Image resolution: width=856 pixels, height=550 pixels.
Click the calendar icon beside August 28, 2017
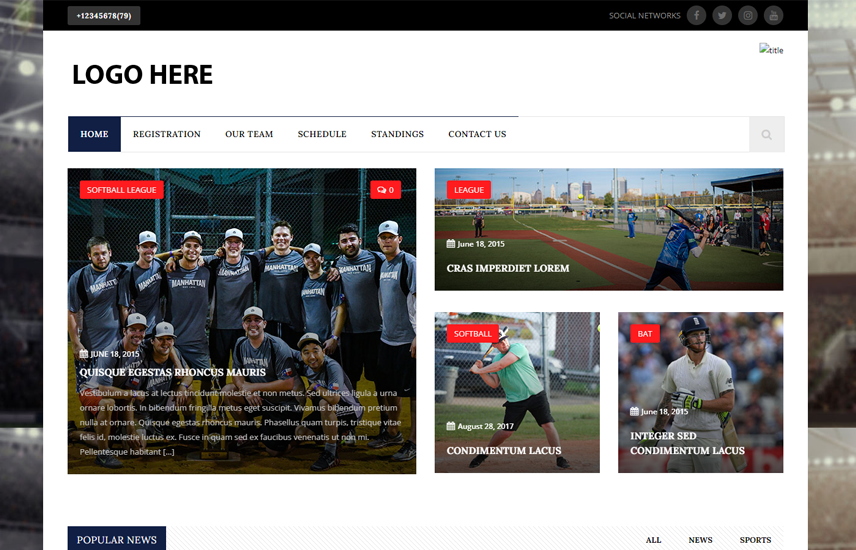click(x=450, y=426)
